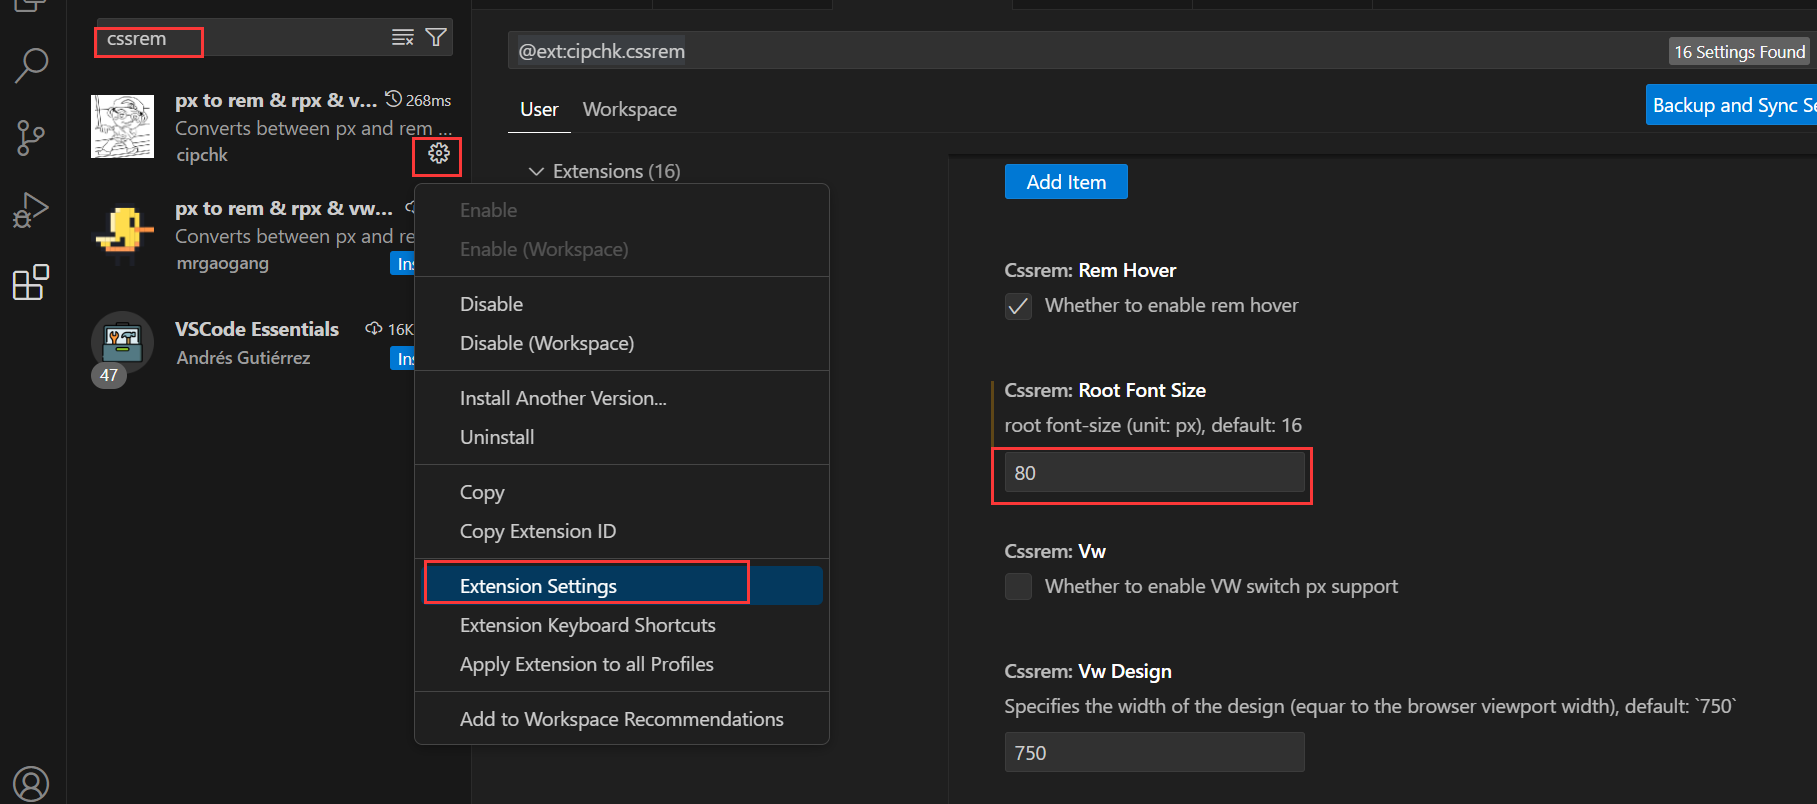This screenshot has width=1817, height=804.
Task: Switch to the Workspace settings tab
Action: click(630, 110)
